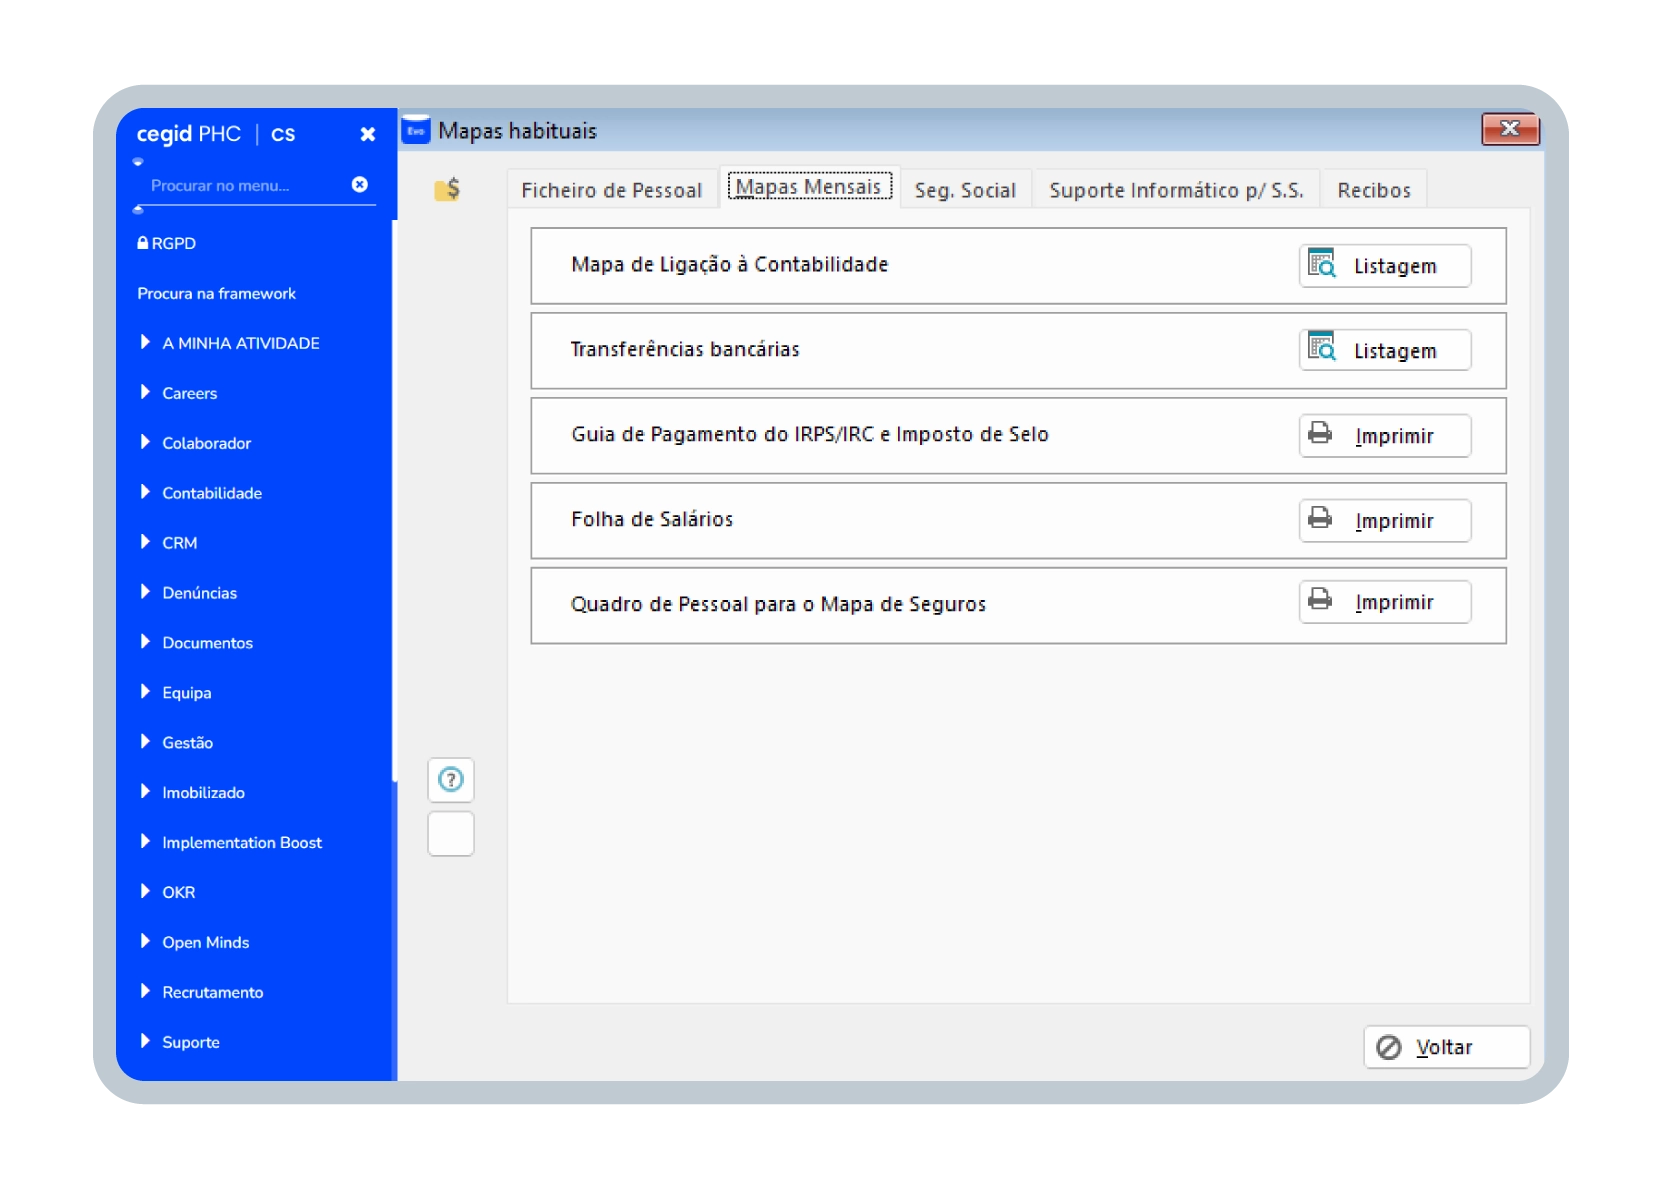Screen dimensions: 1662x1194
Task: Expand the OKR section
Action: [167, 893]
